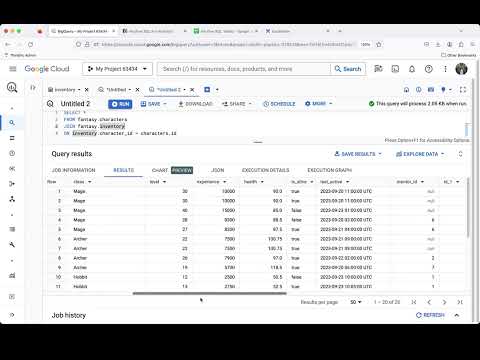Open the Results per page 50 selector
The image size is (480, 360).
coord(355,302)
